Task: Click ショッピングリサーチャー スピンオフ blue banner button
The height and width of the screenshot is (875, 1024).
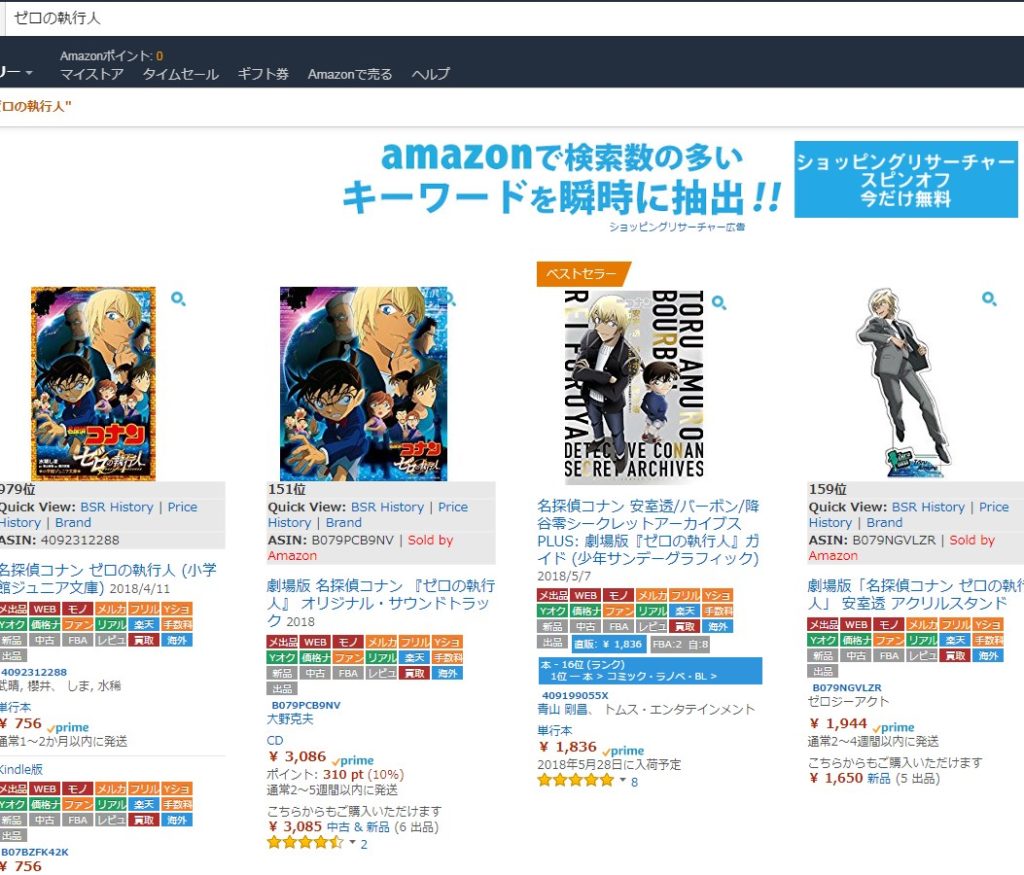Action: (906, 179)
